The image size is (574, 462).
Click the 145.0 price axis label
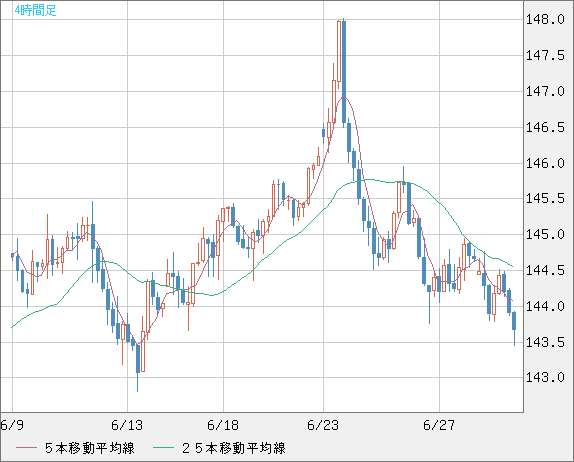pyautogui.click(x=545, y=235)
